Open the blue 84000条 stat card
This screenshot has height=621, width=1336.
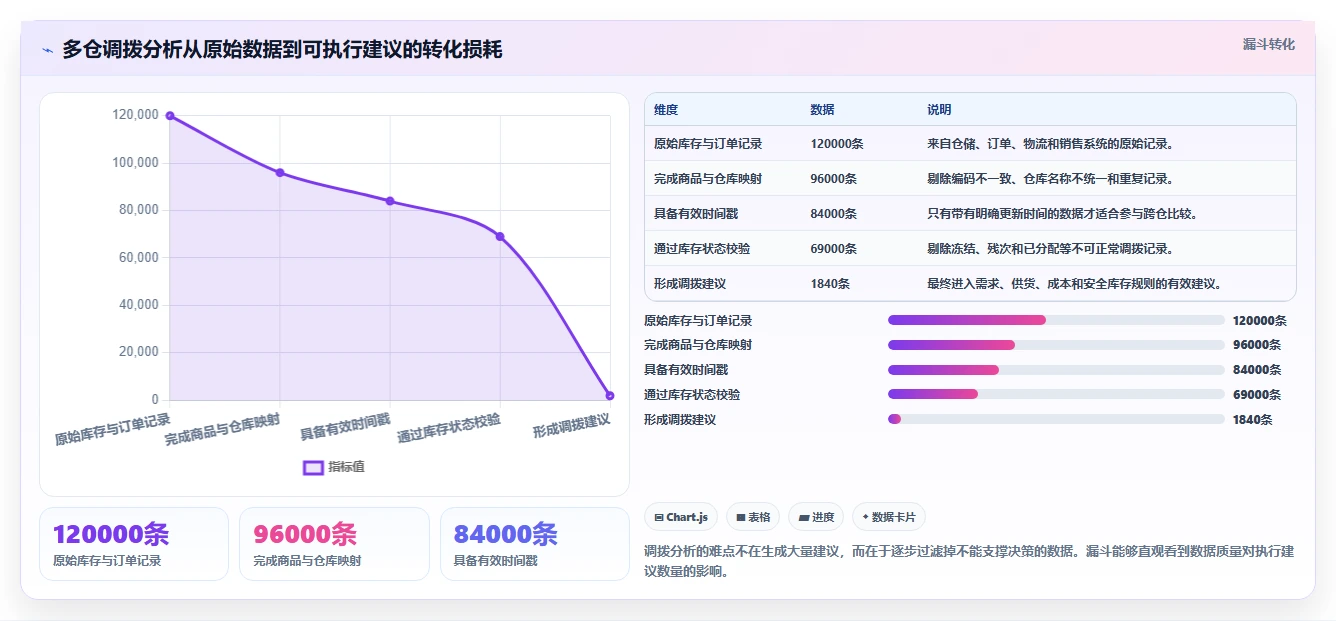pyautogui.click(x=535, y=544)
